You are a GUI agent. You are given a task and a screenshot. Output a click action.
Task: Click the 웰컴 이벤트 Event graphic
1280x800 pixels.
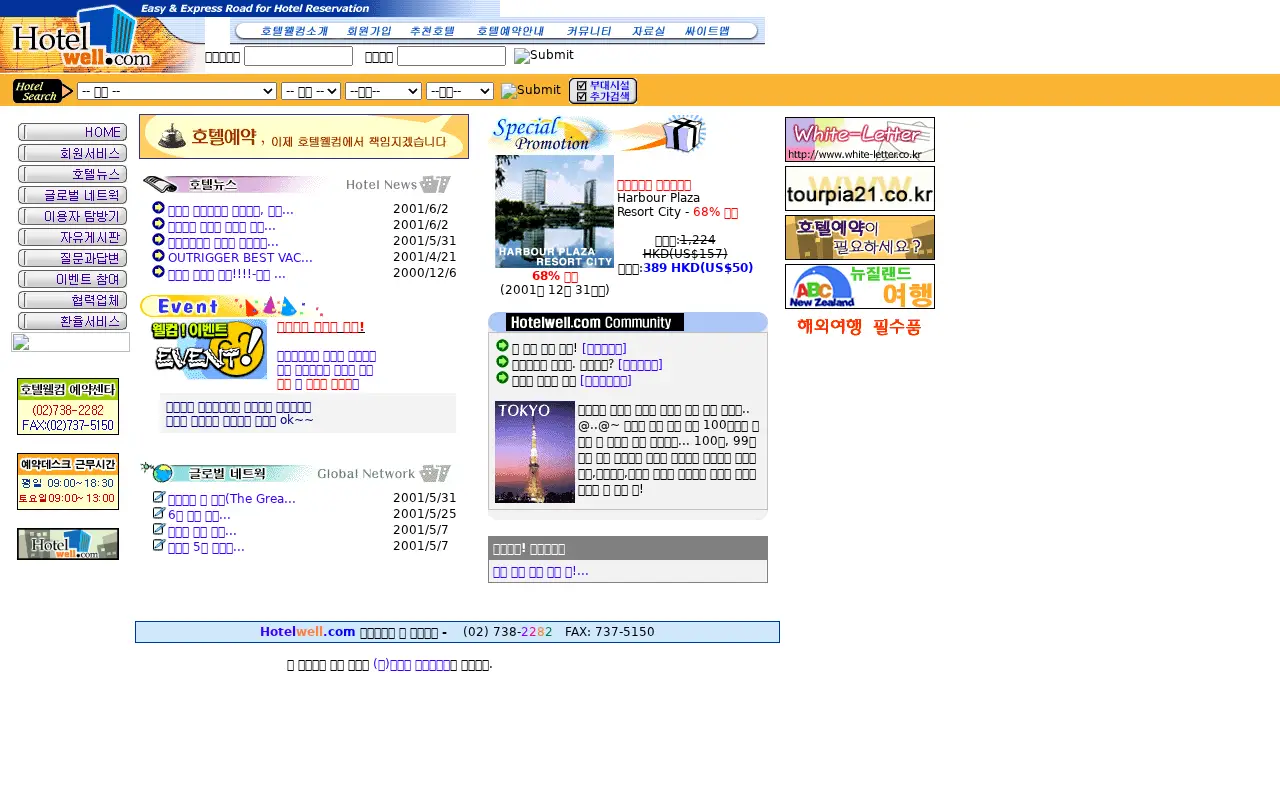pyautogui.click(x=209, y=349)
